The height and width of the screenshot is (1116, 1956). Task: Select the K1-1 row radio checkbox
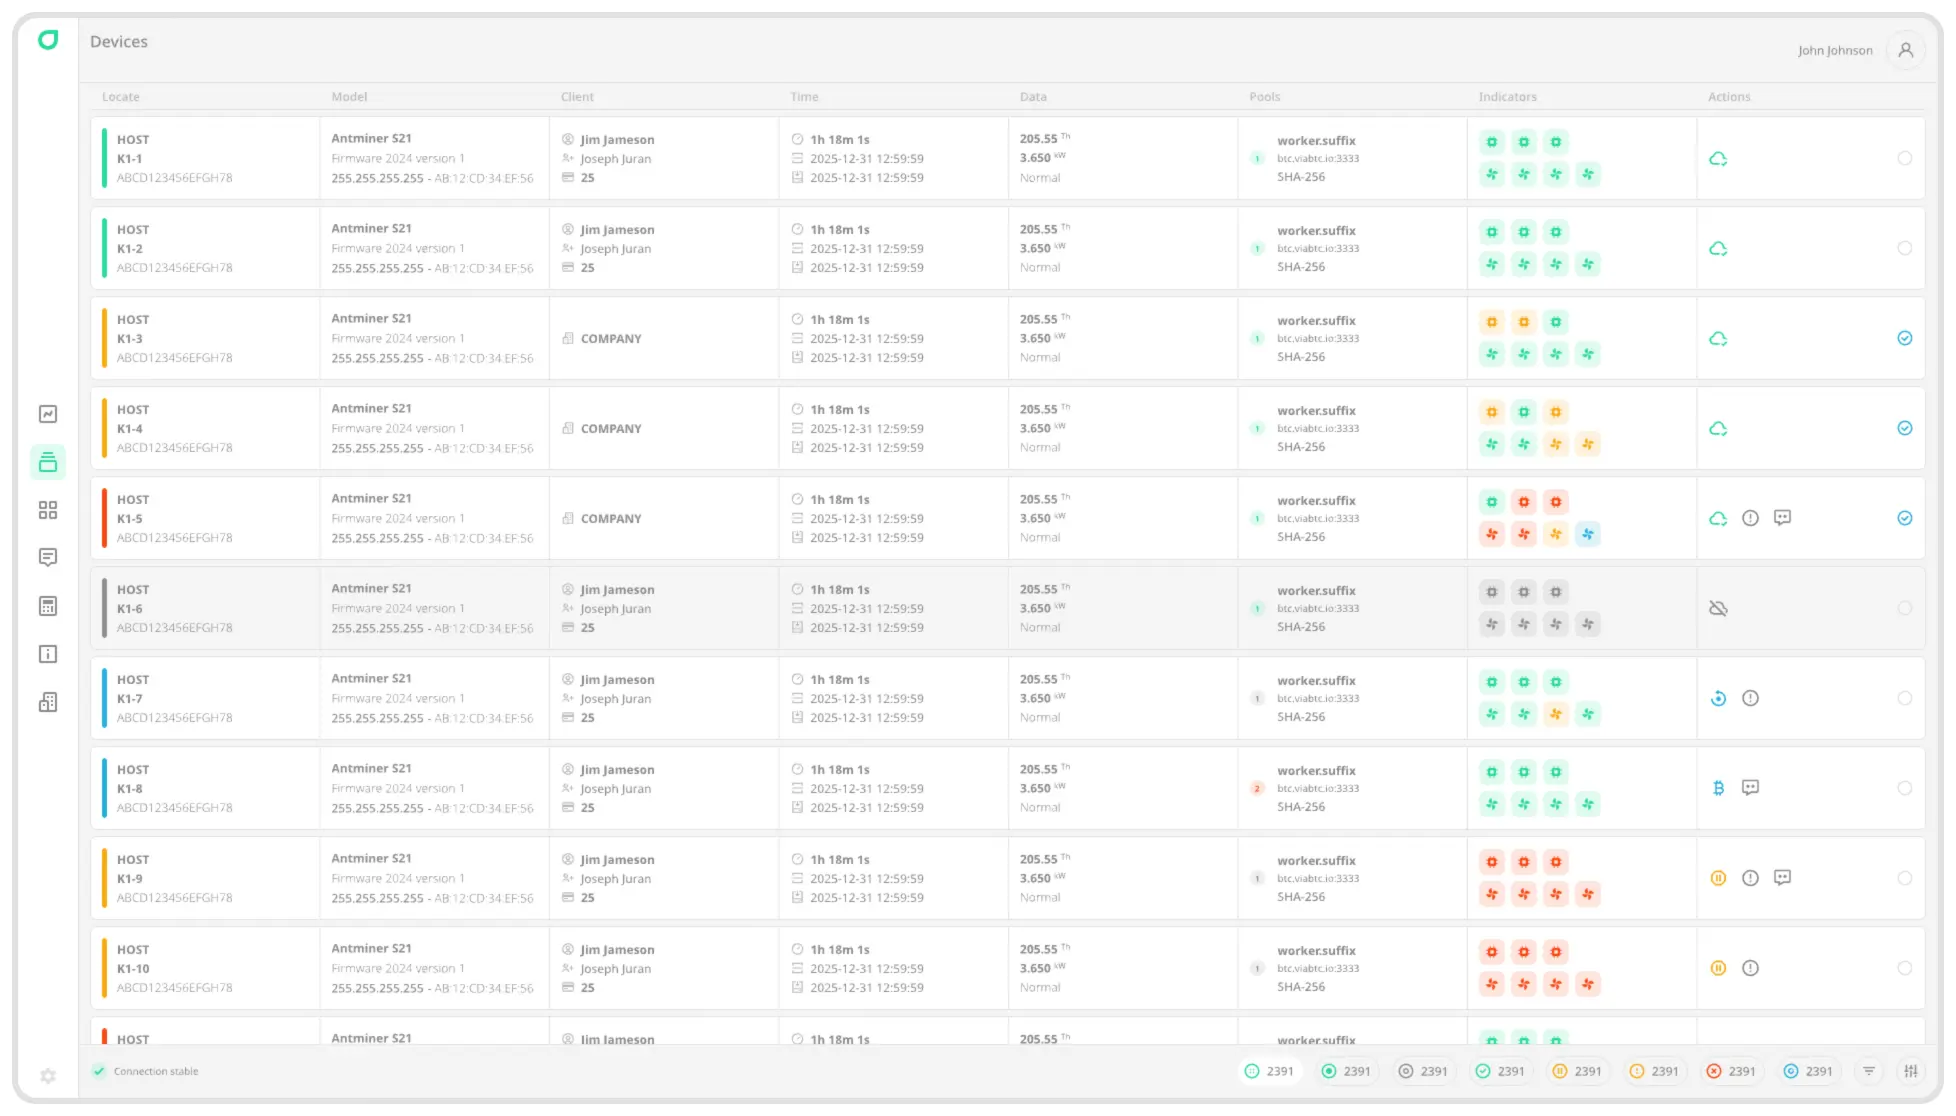1904,158
